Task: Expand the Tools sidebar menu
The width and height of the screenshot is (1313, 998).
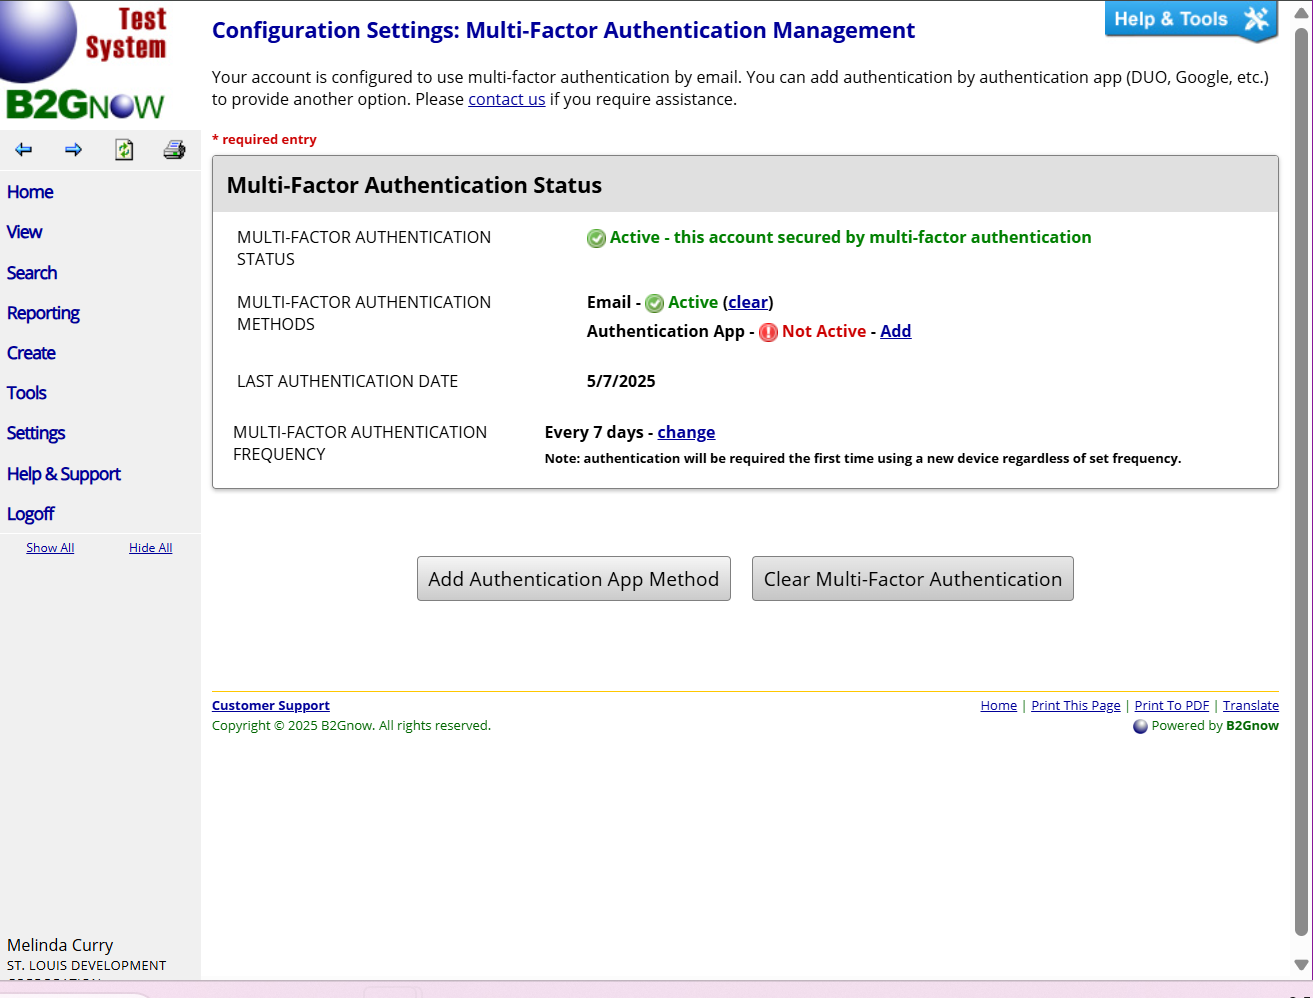Action: tap(27, 393)
